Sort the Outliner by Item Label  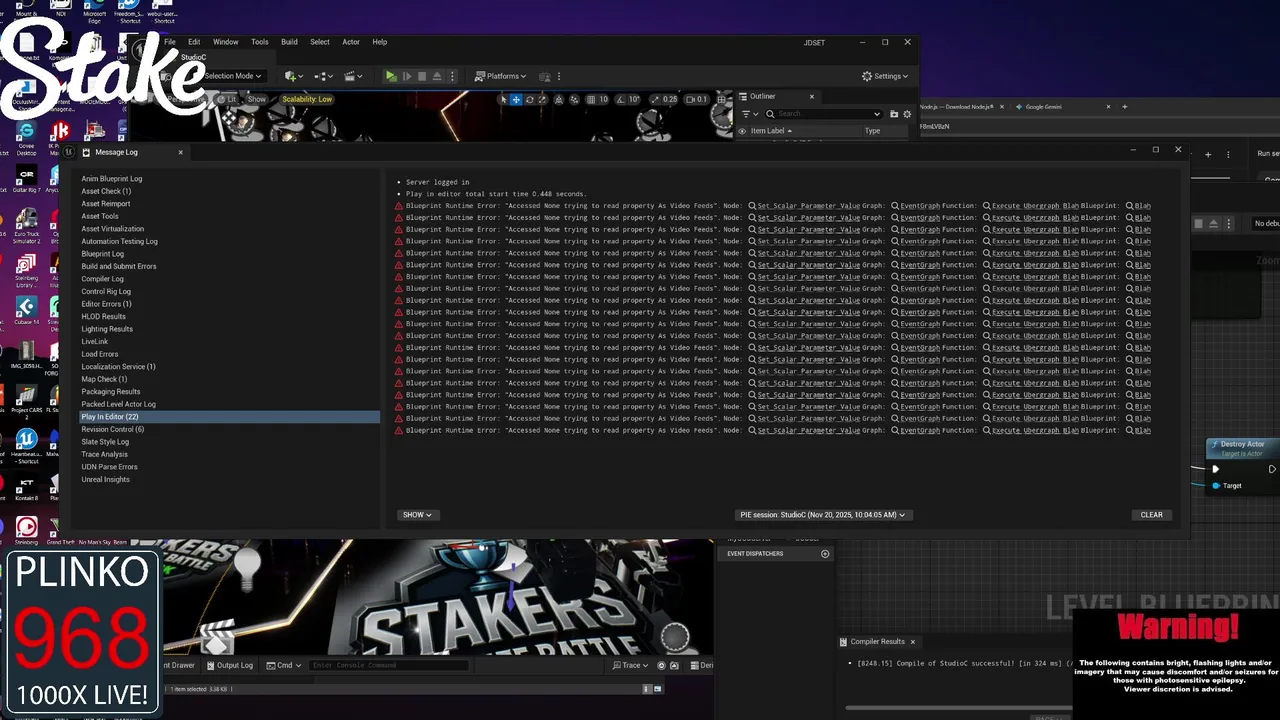[x=771, y=131]
